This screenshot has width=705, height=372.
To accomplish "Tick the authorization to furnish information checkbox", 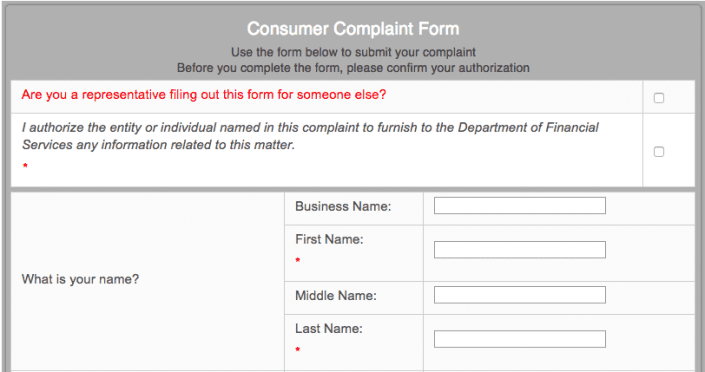I will coord(659,152).
